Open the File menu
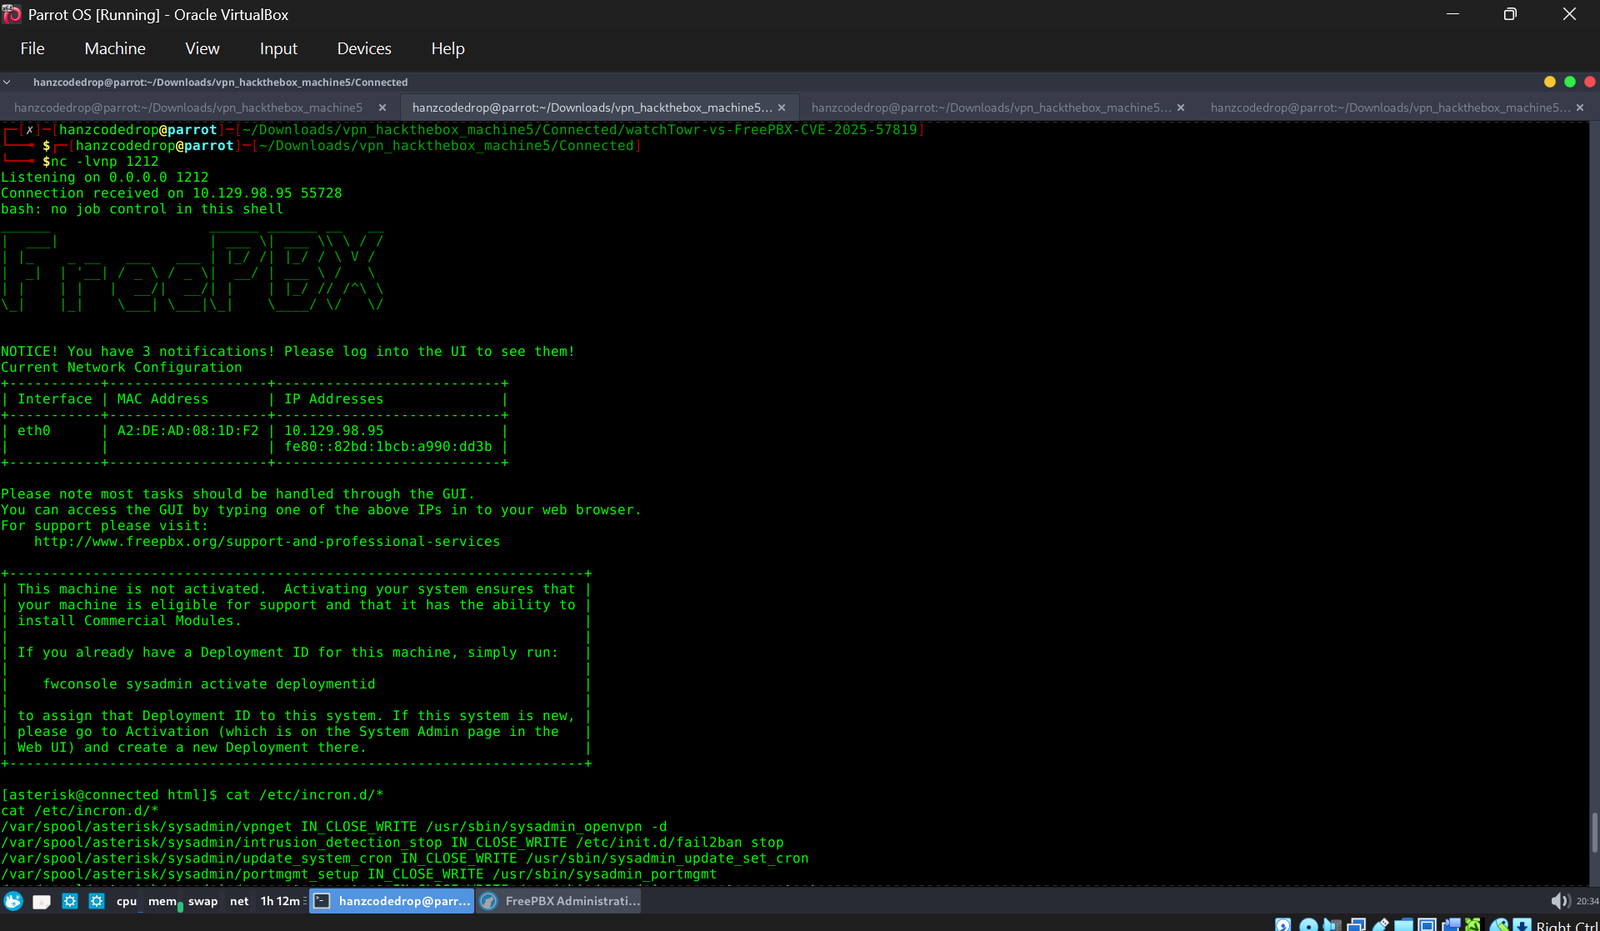This screenshot has height=931, width=1600. tap(32, 48)
